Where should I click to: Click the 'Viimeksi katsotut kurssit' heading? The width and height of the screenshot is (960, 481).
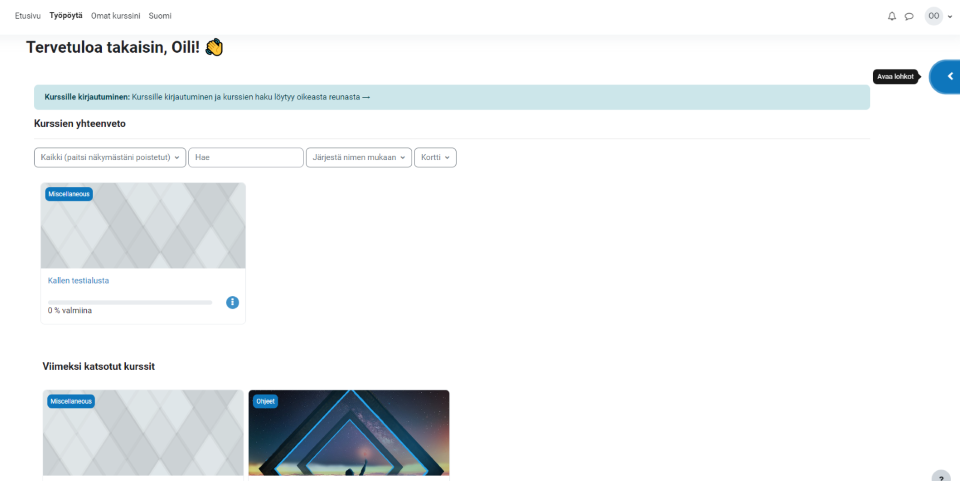pyautogui.click(x=99, y=367)
